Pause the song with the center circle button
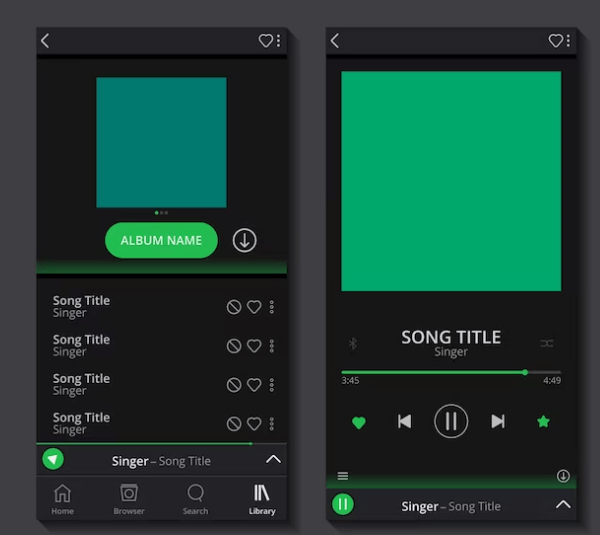The height and width of the screenshot is (535, 600). [x=451, y=421]
